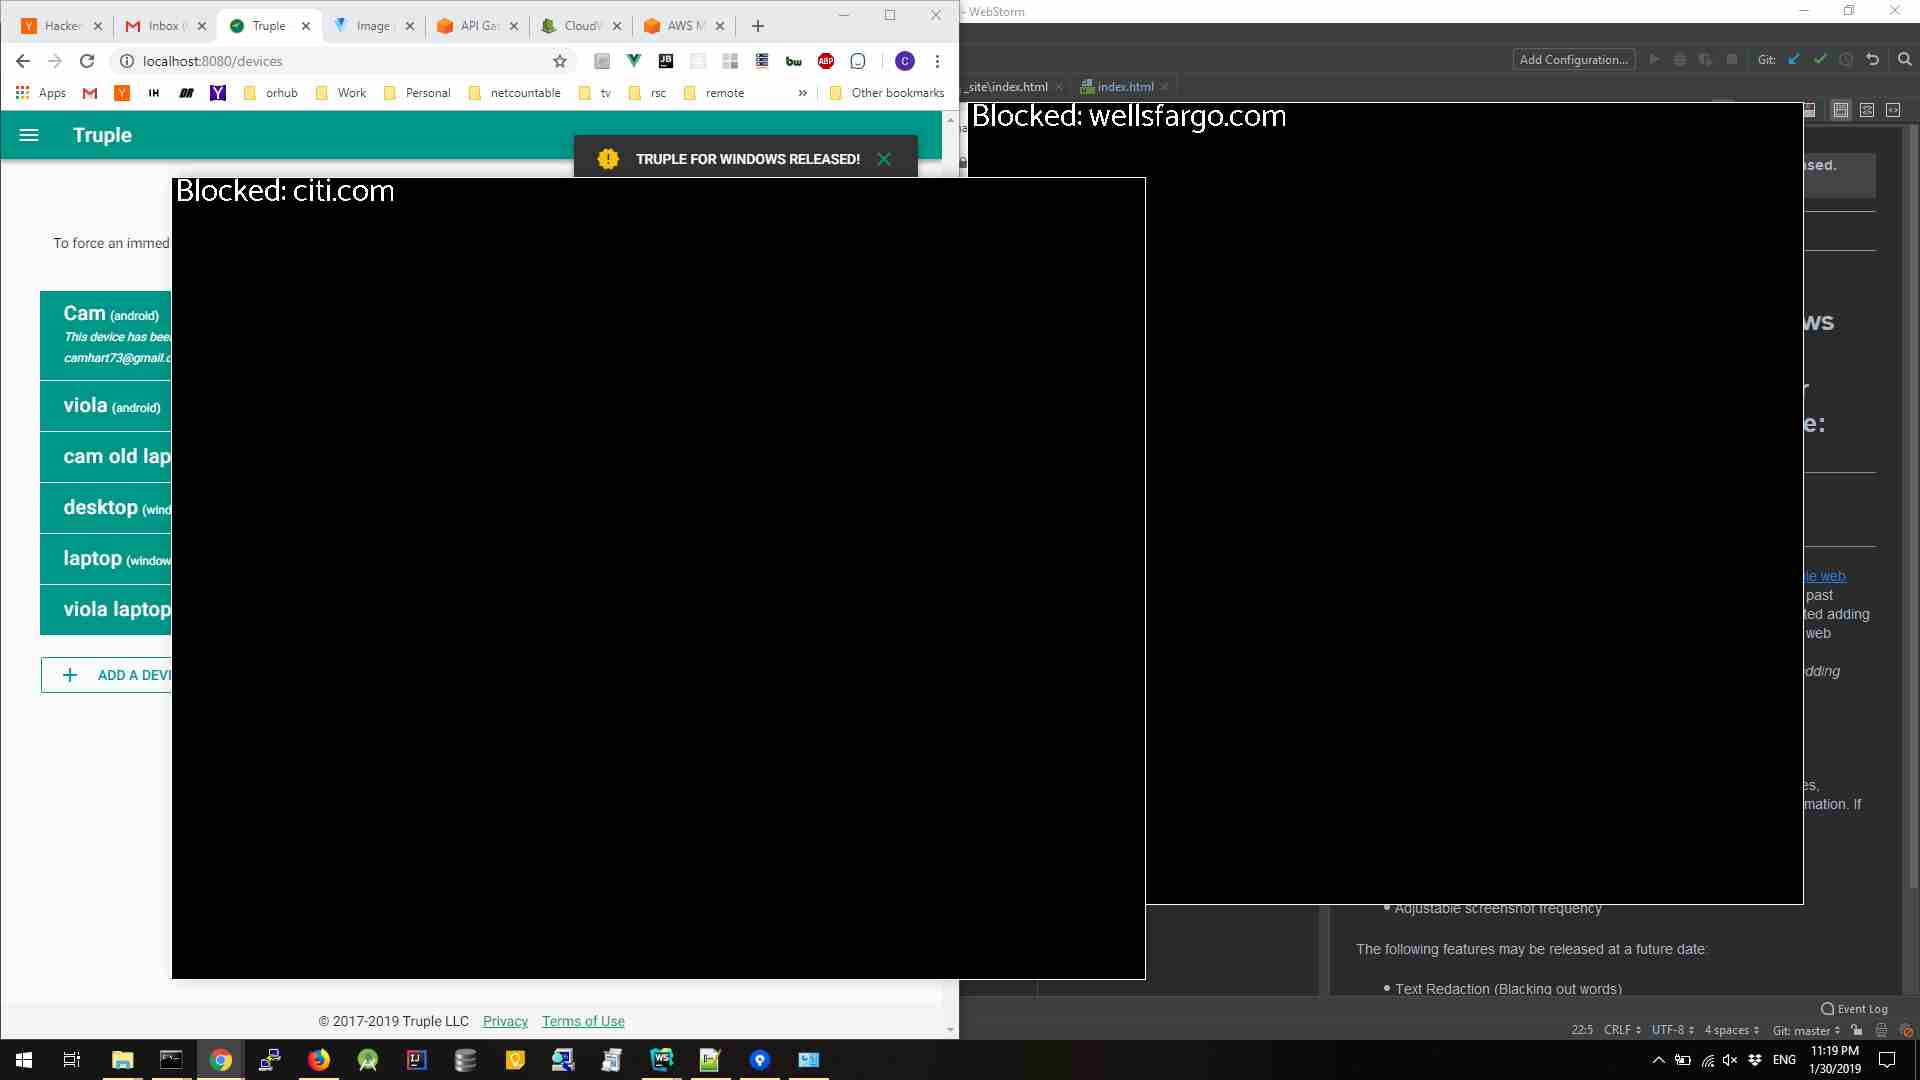Switch to the API Gateway tab
1920x1080 pixels.
point(478,26)
